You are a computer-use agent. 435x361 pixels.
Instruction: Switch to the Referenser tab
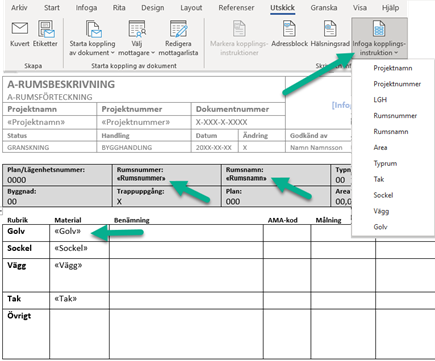tap(236, 8)
